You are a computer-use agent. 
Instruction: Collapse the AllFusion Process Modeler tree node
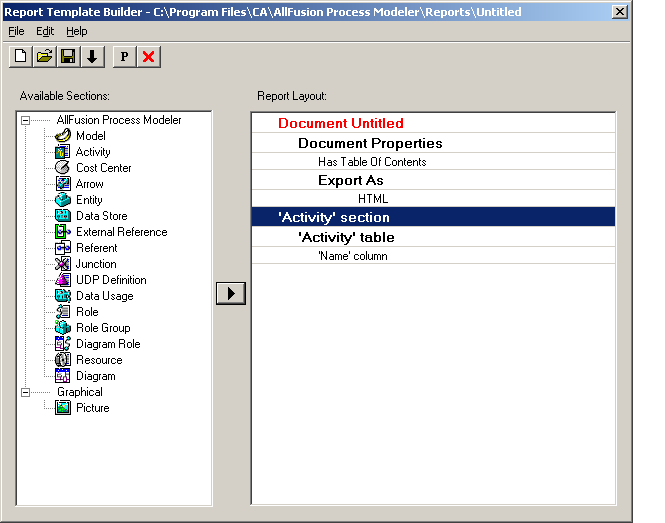(25, 120)
